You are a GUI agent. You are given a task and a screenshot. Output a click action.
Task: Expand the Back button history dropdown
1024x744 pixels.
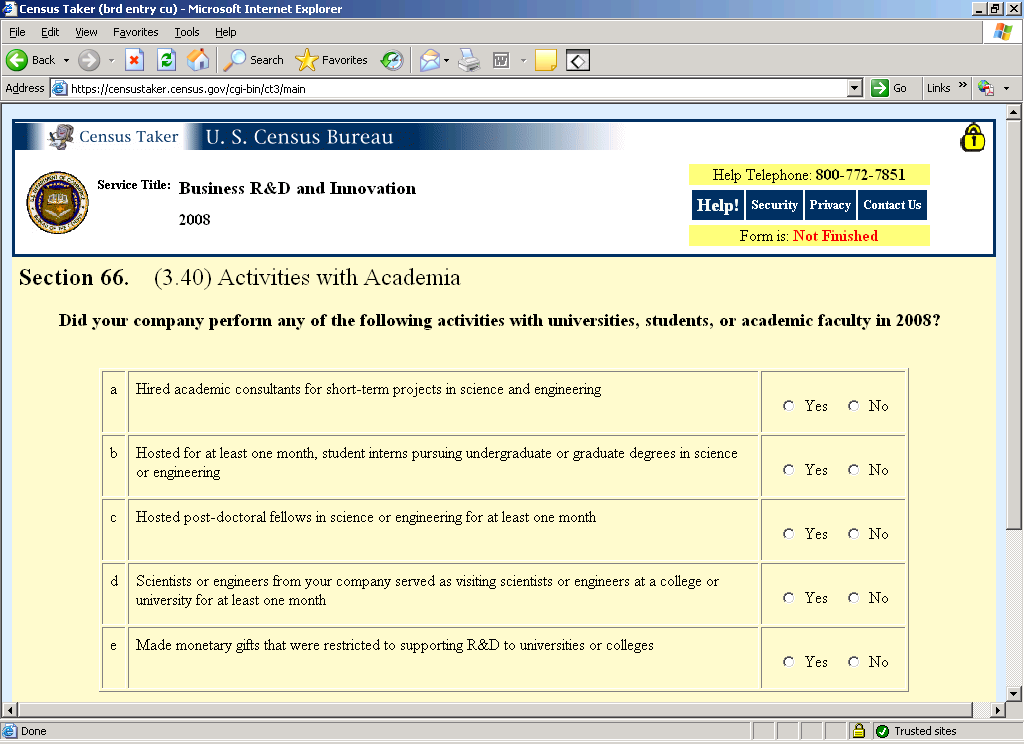(x=67, y=60)
